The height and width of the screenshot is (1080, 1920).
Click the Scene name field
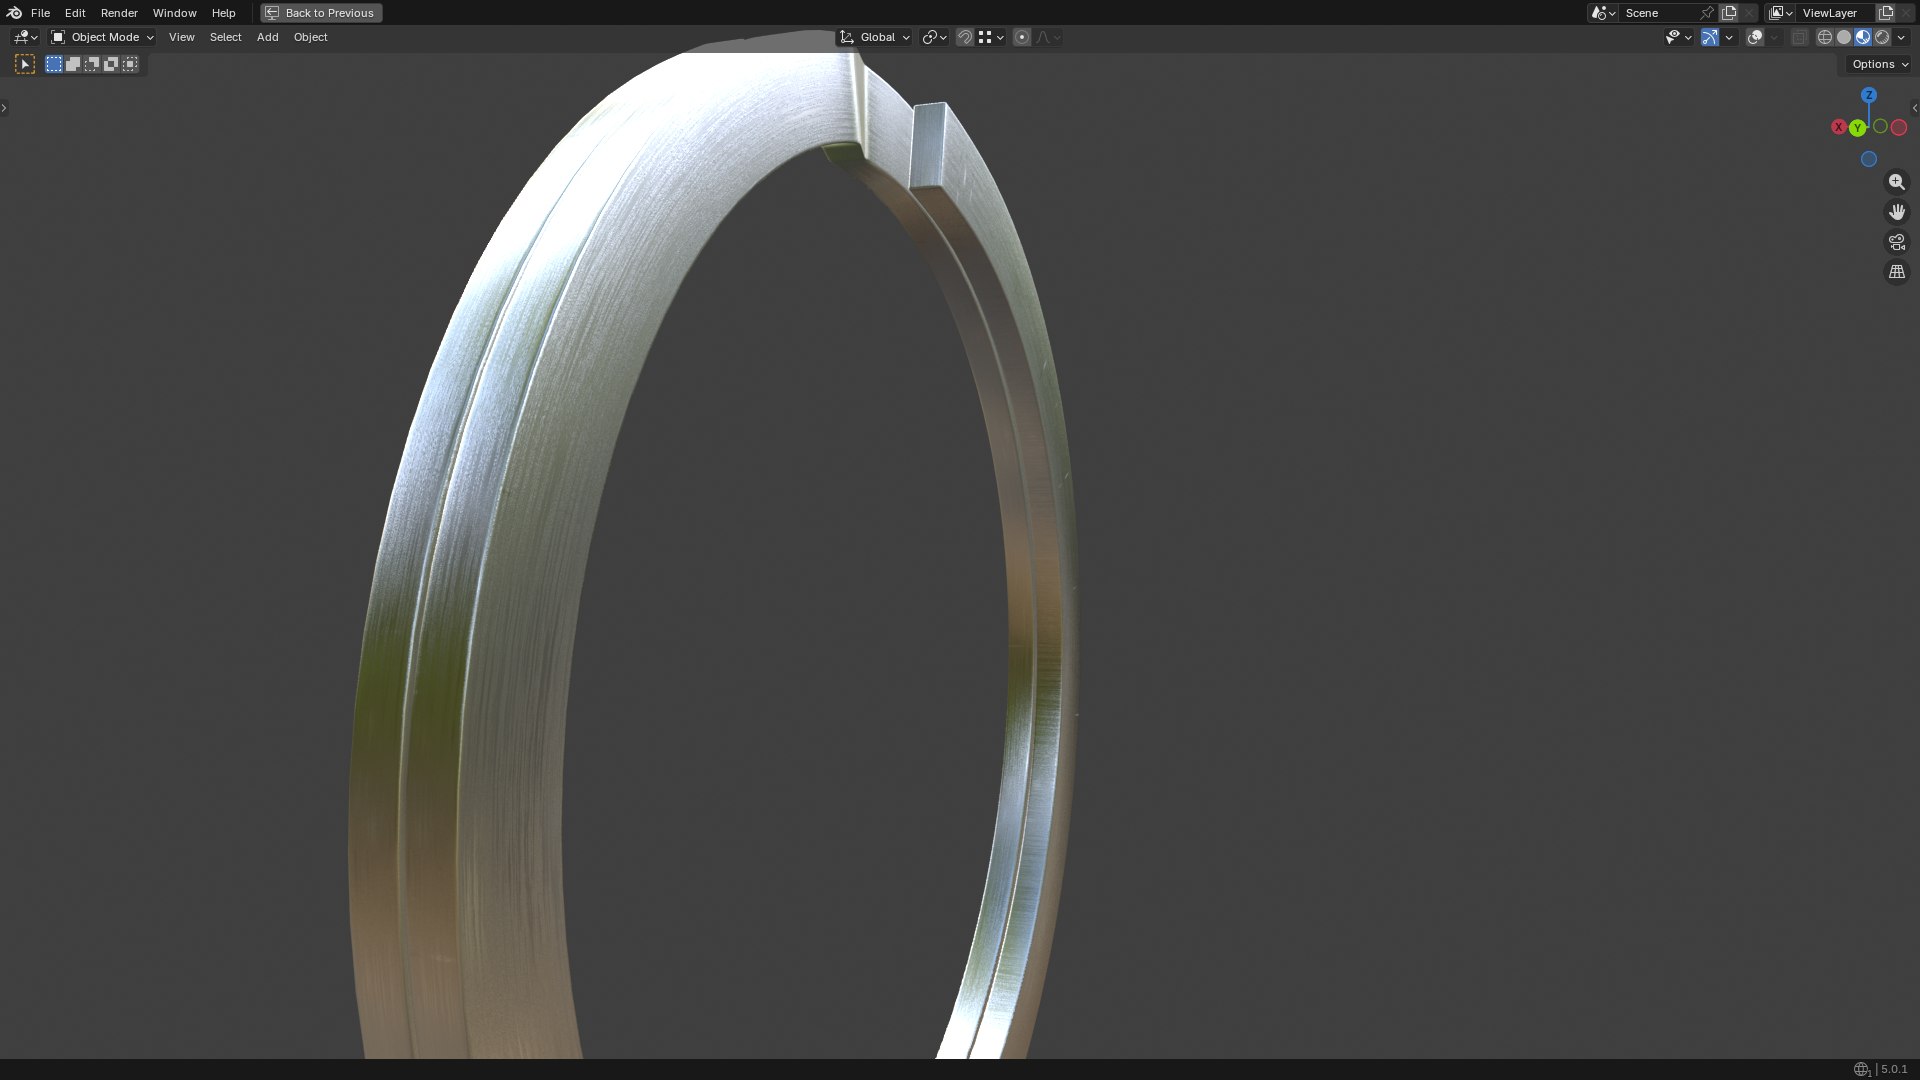click(x=1658, y=13)
